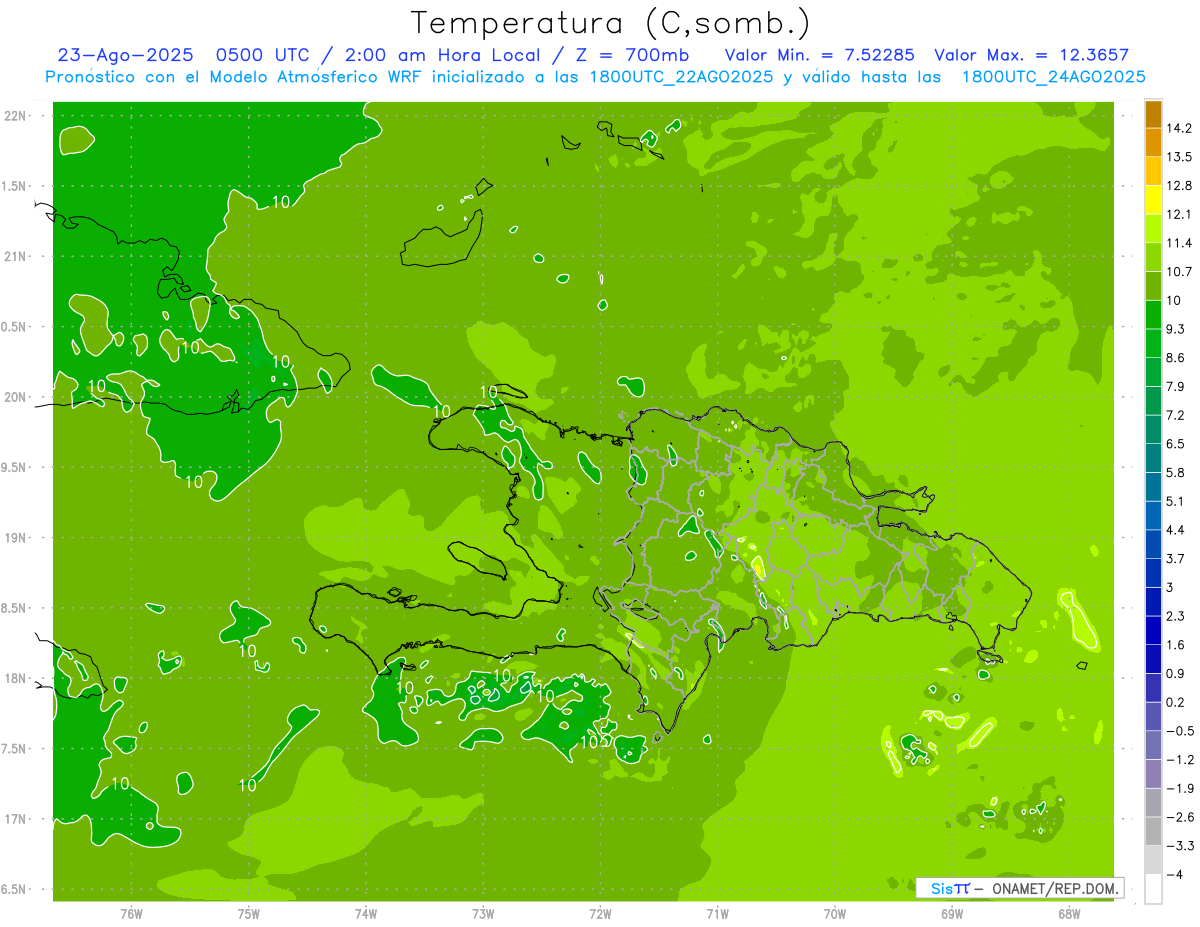Click the "75W" longitude axis label
The height and width of the screenshot is (927, 1200).
(249, 914)
